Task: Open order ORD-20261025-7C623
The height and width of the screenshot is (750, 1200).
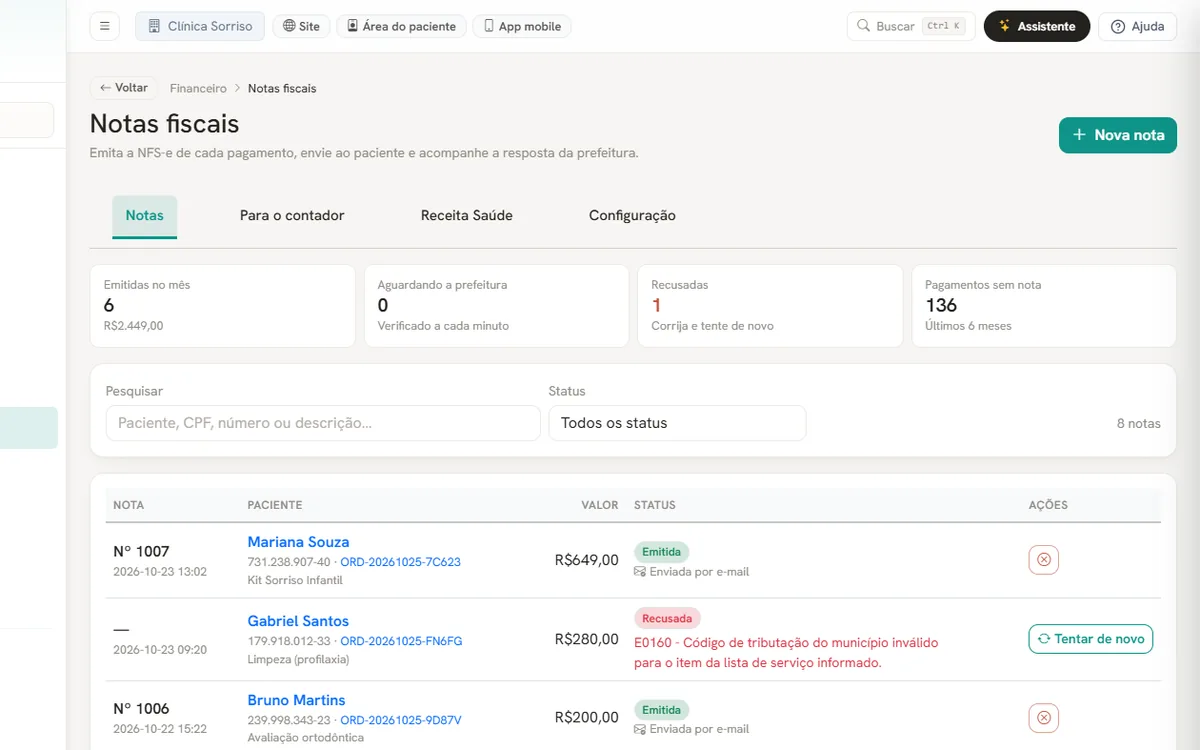Action: pos(401,562)
